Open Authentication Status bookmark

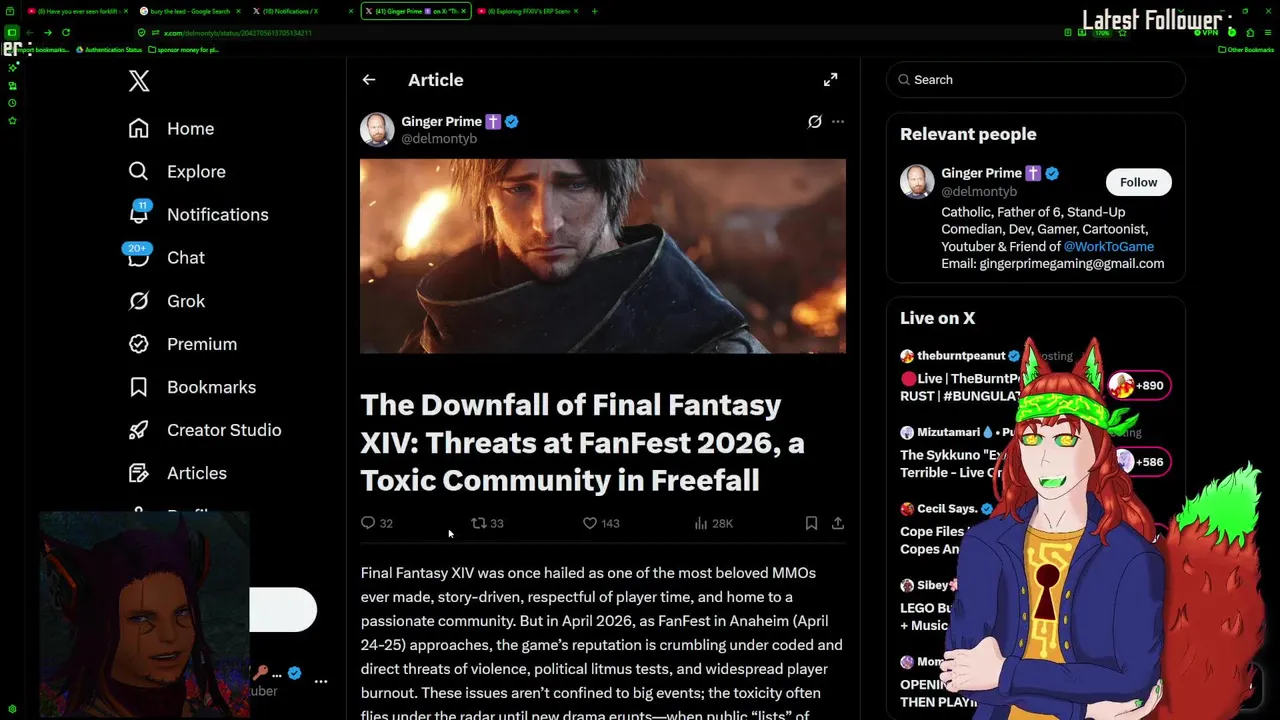(x=109, y=50)
